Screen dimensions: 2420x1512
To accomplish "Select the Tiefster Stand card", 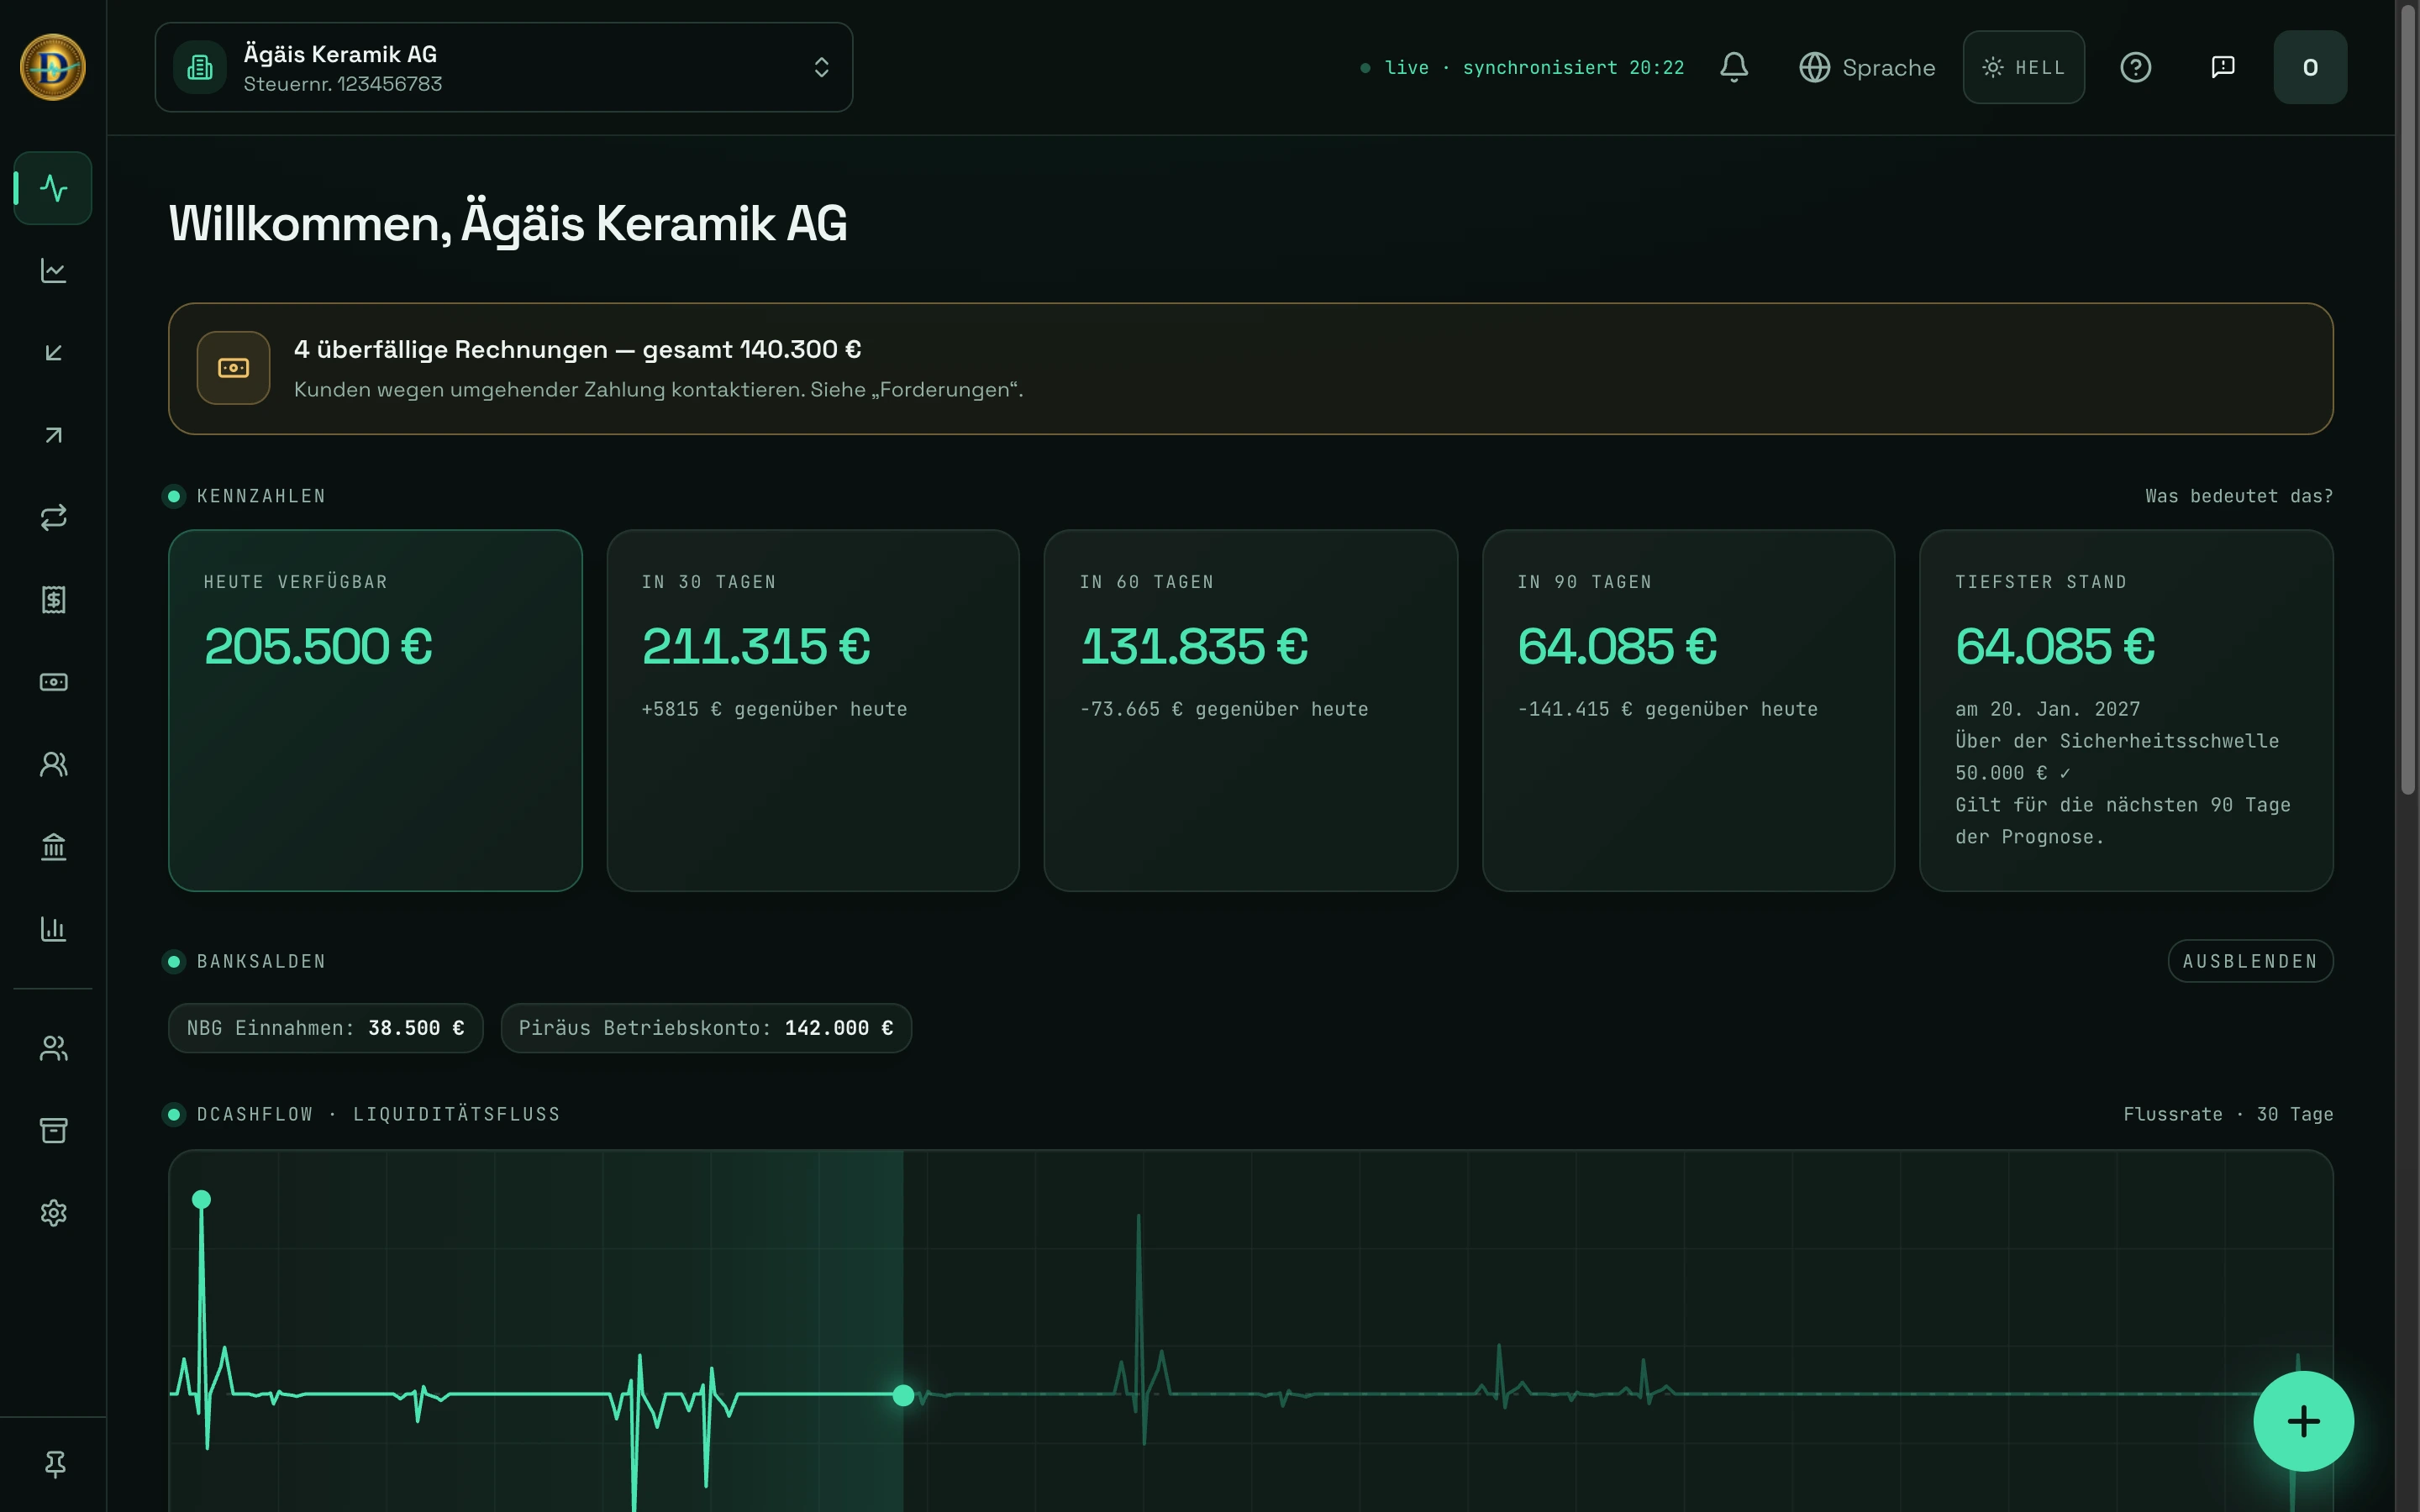I will [x=2126, y=710].
